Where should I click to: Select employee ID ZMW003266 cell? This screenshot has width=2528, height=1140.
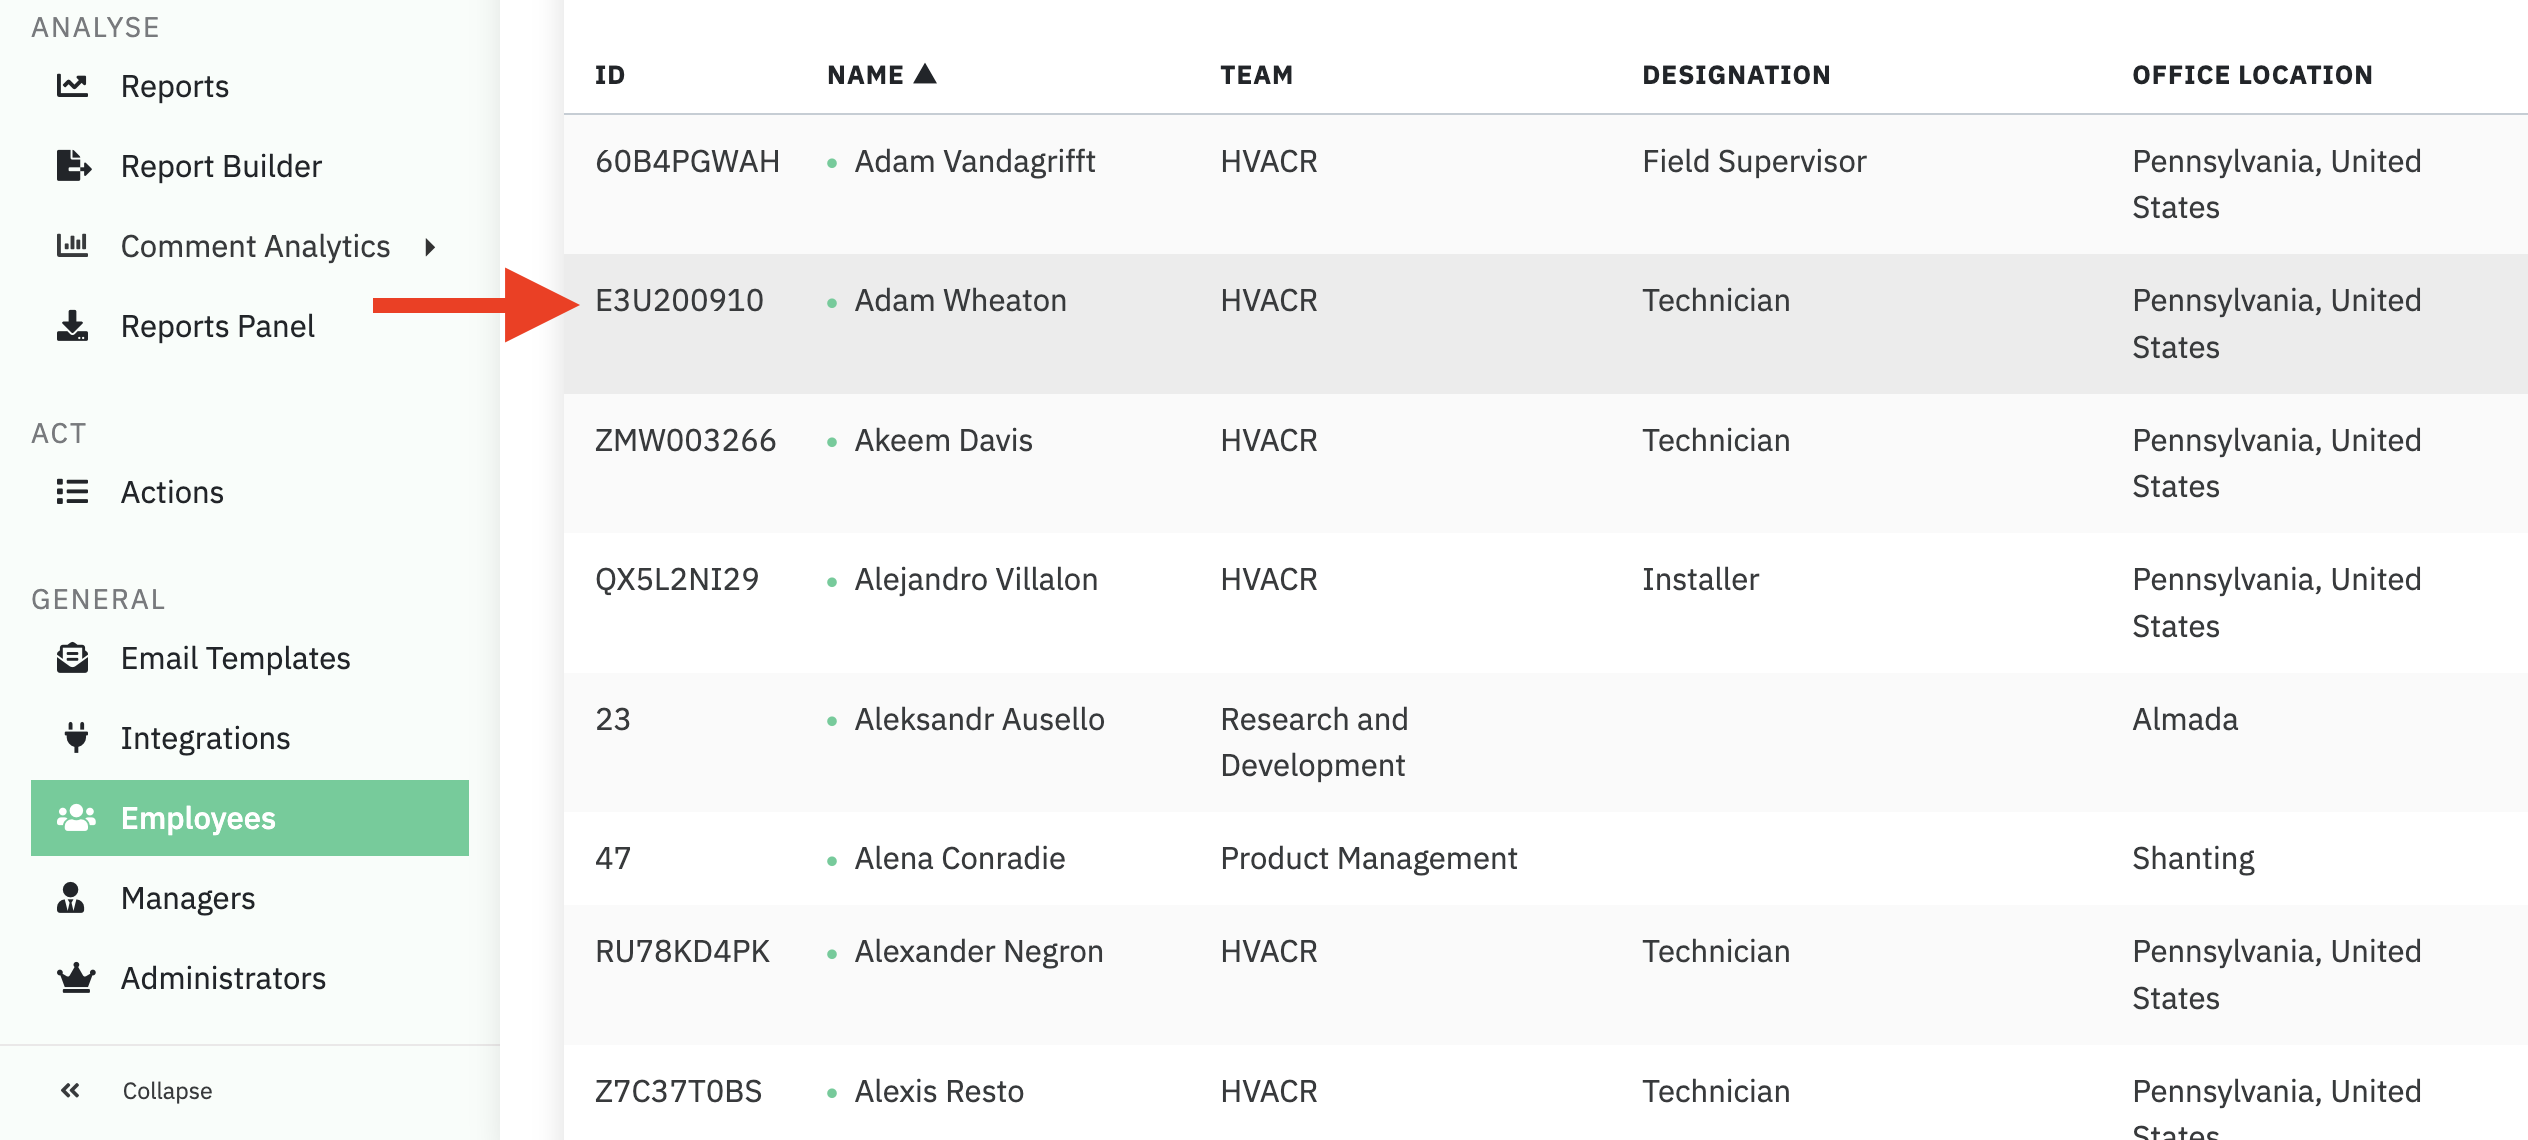point(685,441)
